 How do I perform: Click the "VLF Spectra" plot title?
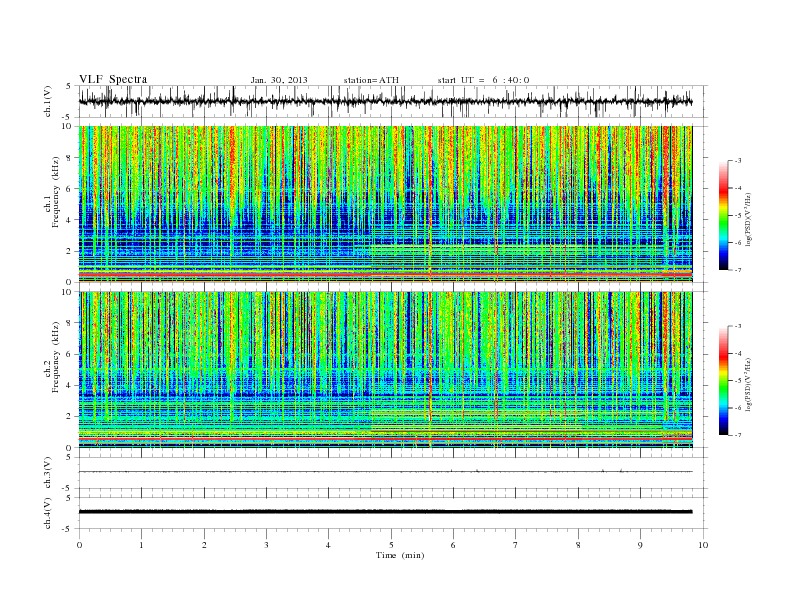113,79
